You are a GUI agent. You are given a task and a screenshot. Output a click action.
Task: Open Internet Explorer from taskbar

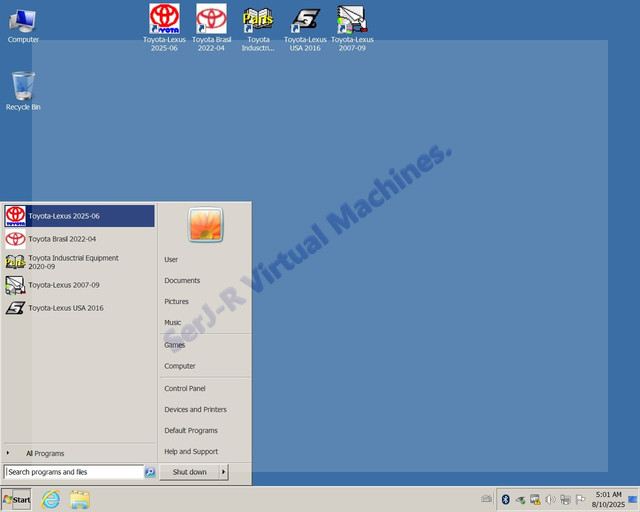point(51,499)
